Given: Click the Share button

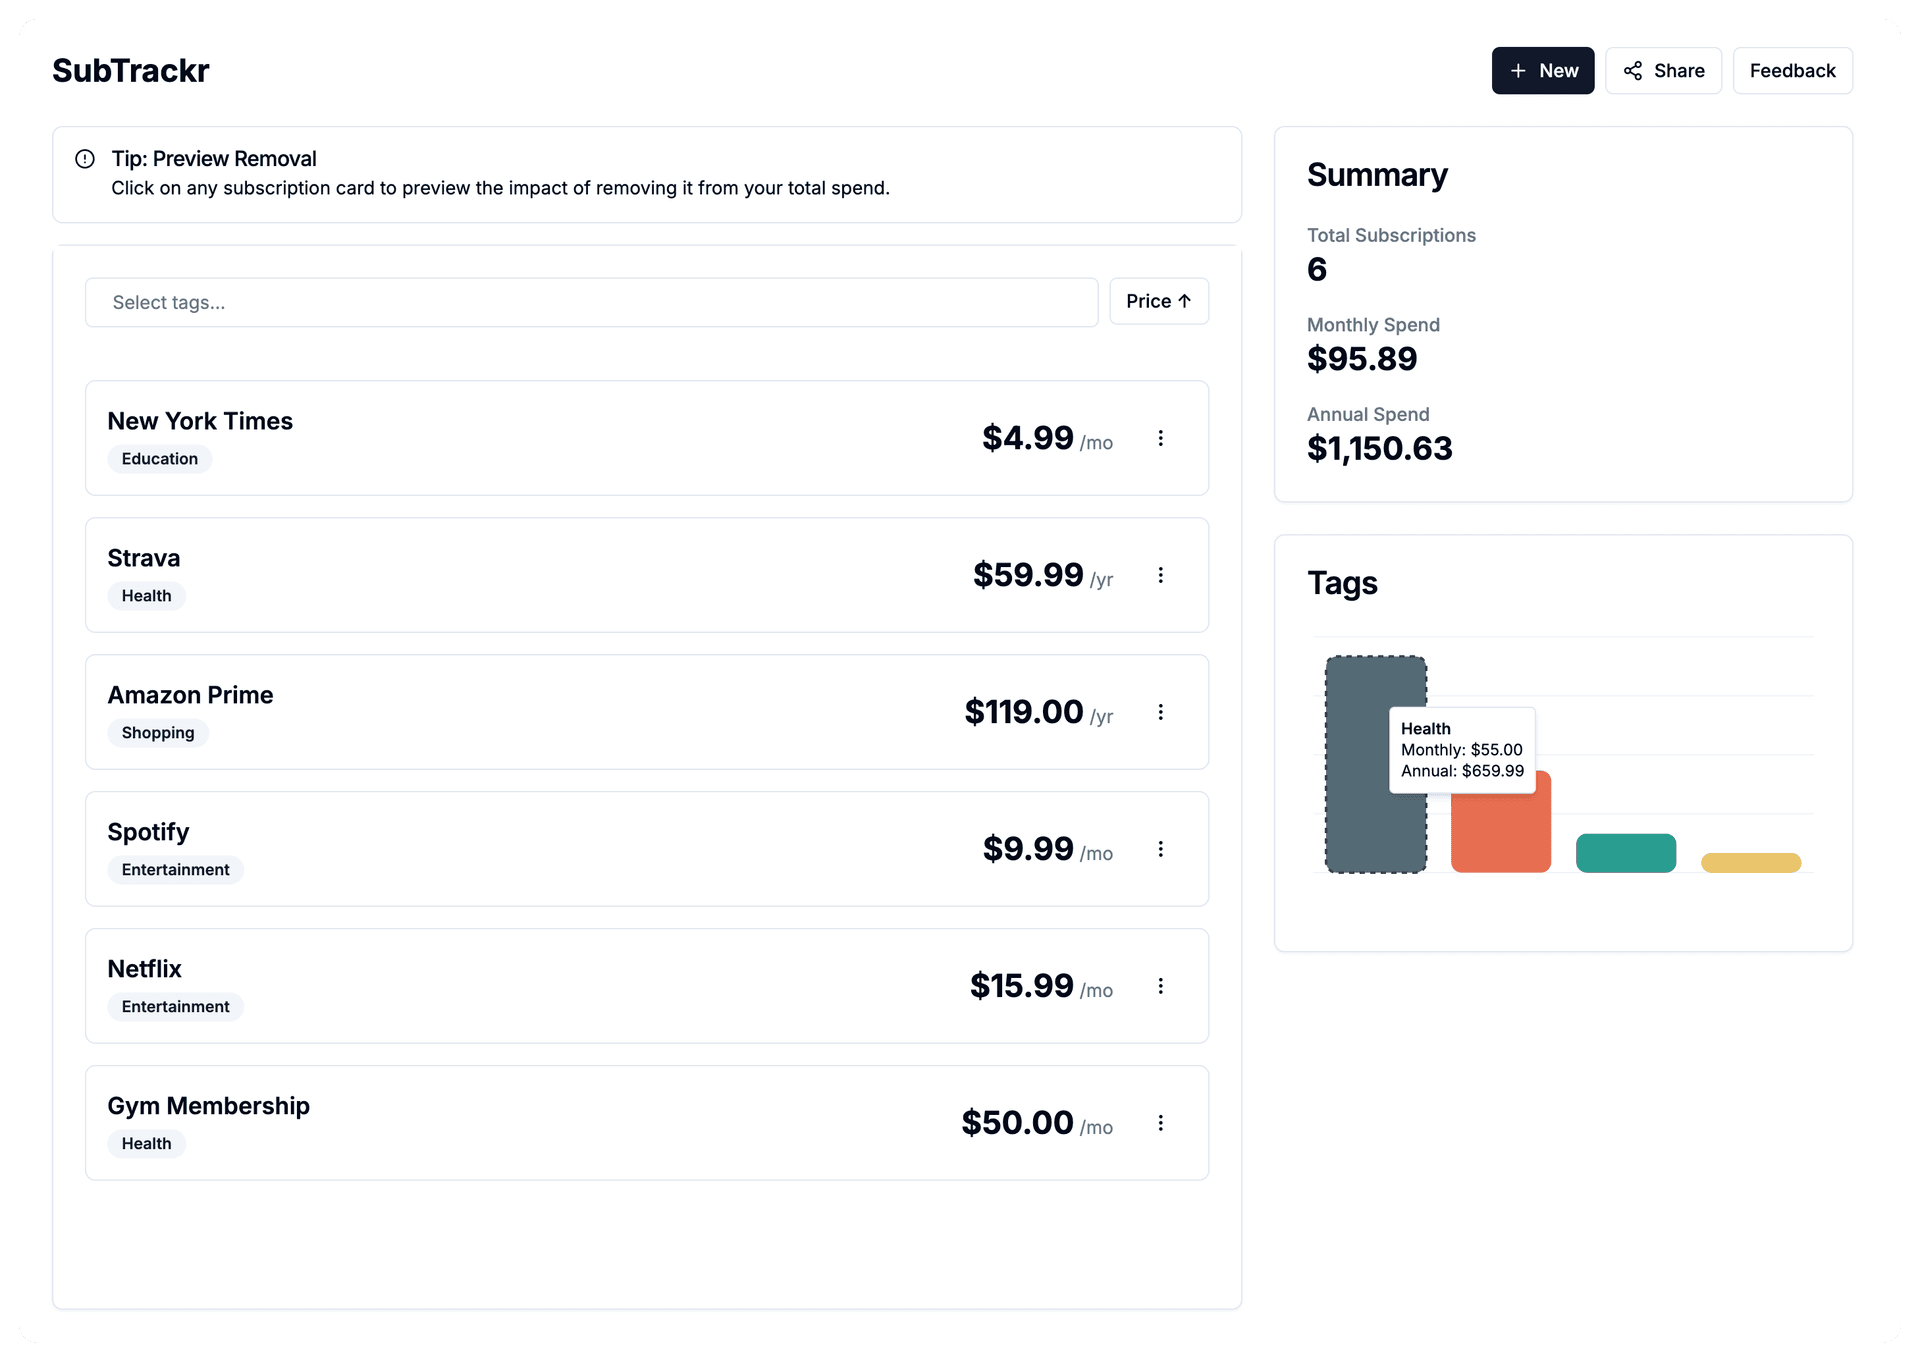Looking at the screenshot, I should click(1663, 70).
